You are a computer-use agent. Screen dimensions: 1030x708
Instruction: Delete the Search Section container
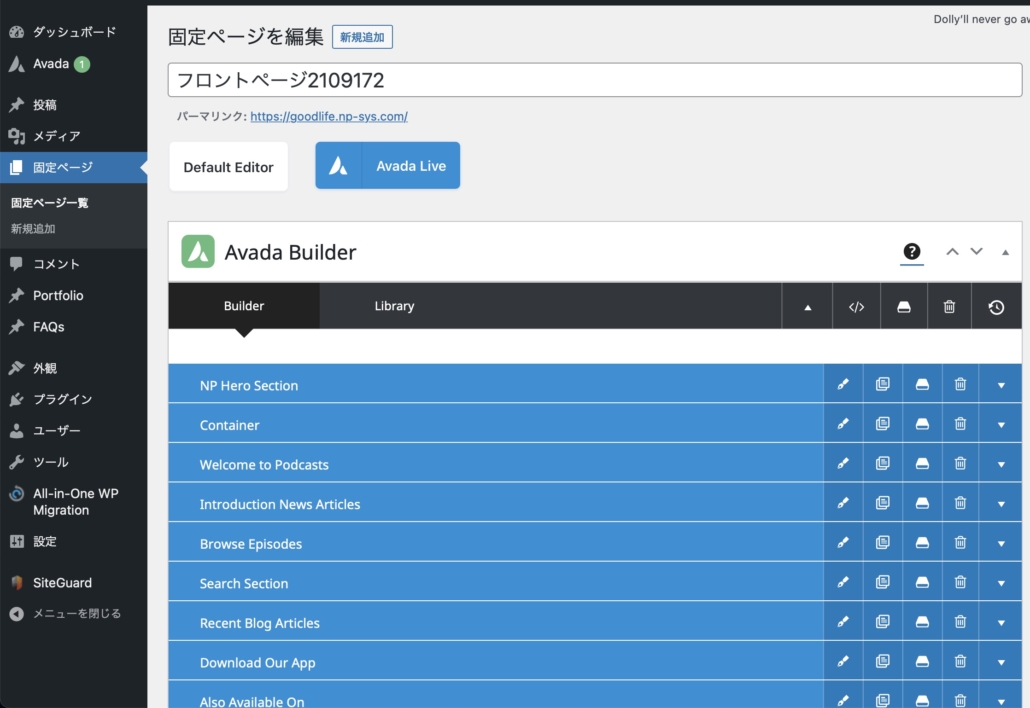click(x=960, y=582)
